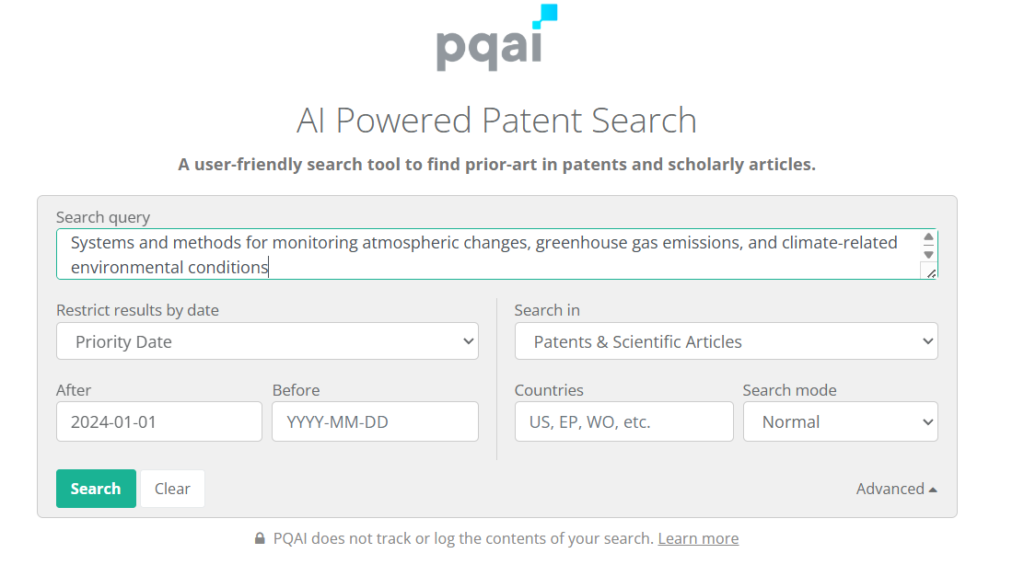The height and width of the screenshot is (588, 1024).
Task: Open the Search mode dropdown
Action: pos(840,421)
